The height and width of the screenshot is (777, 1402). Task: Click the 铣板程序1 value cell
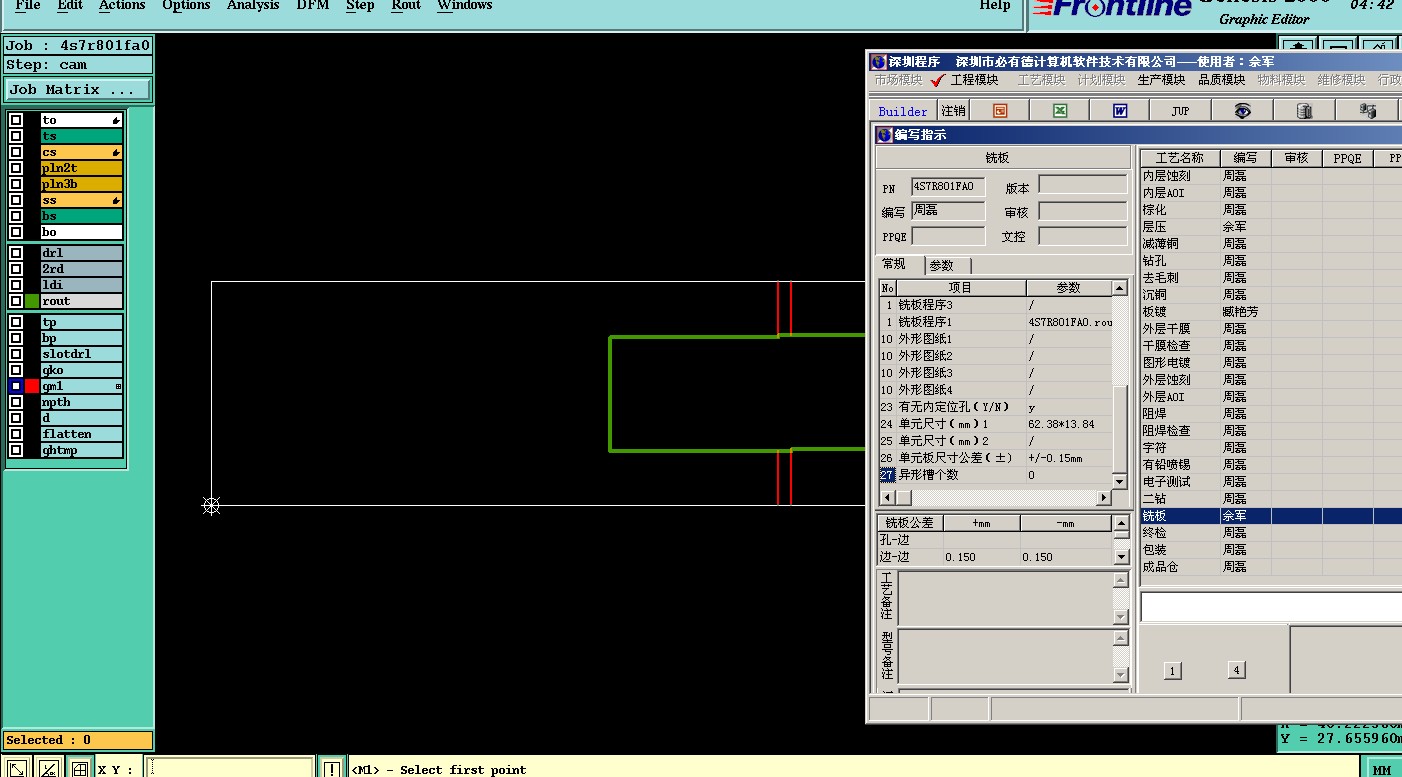click(x=1069, y=322)
